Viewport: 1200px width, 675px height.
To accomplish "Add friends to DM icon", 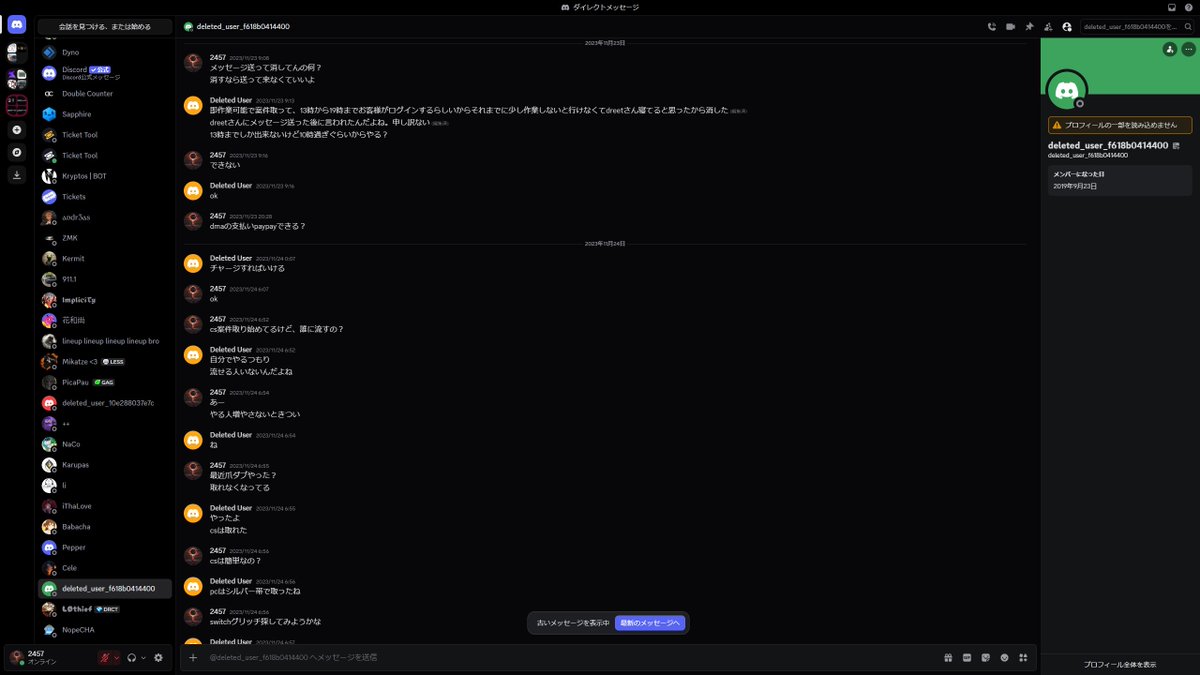I will click(1048, 27).
